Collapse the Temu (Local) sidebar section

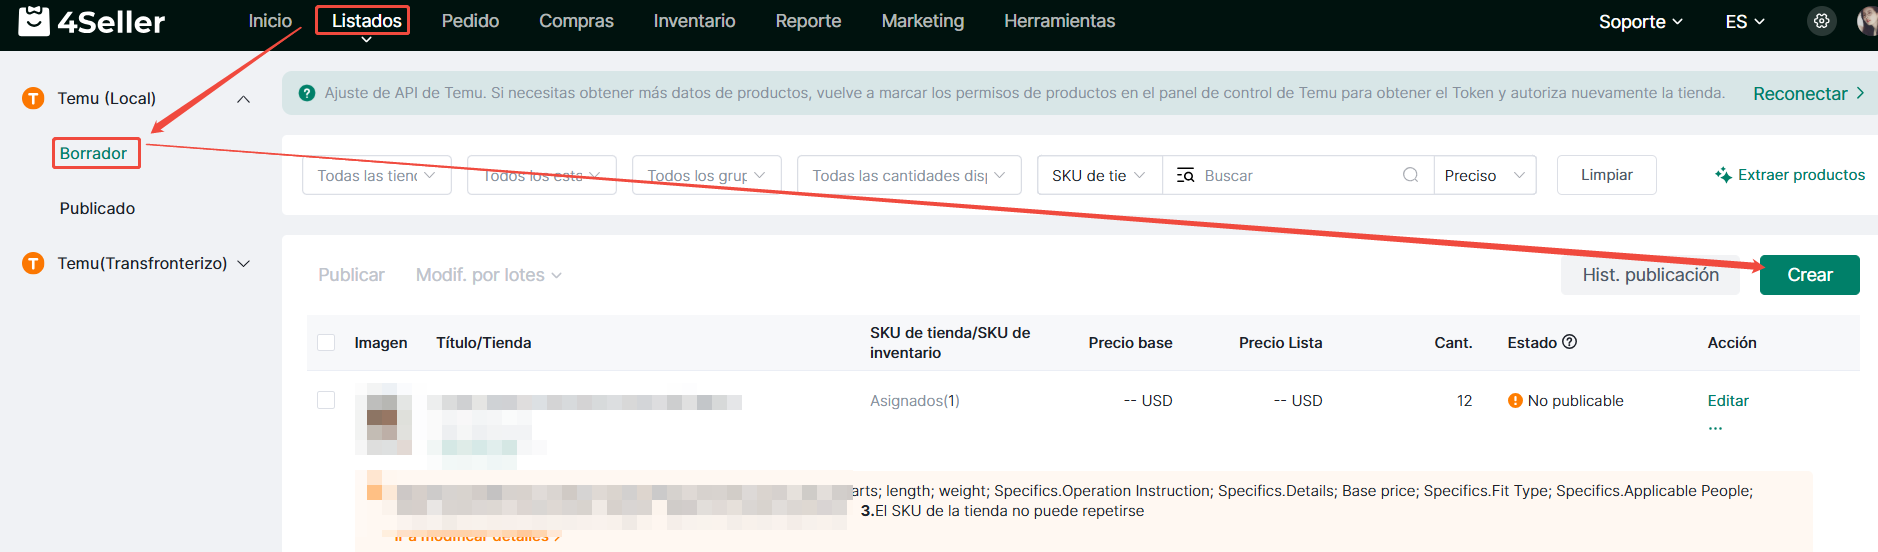(243, 99)
